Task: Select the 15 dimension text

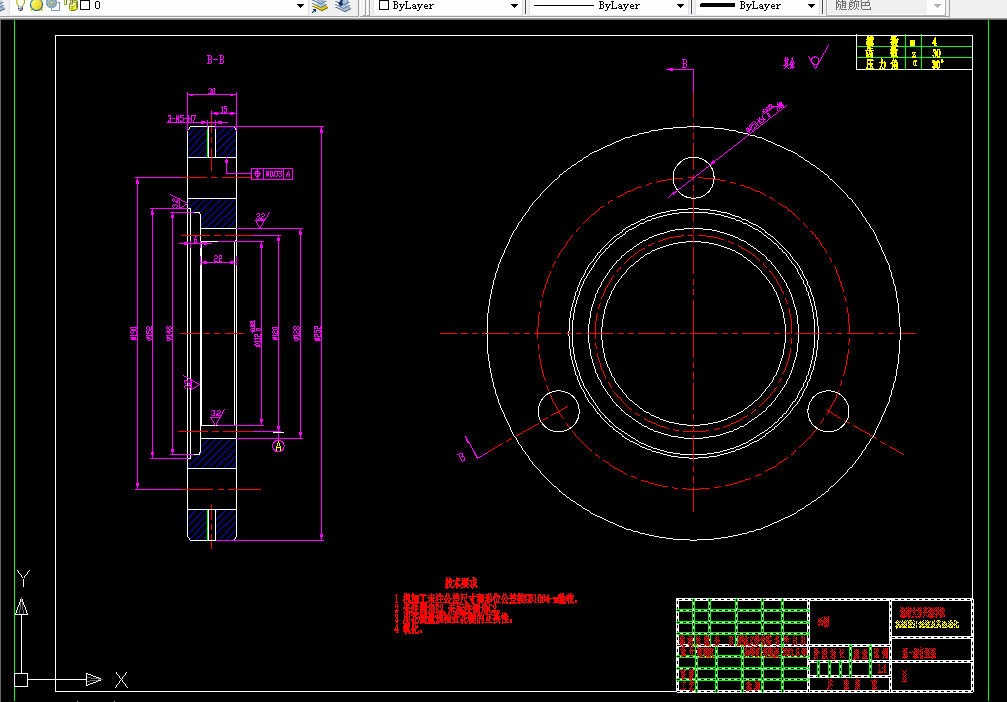Action: point(224,110)
